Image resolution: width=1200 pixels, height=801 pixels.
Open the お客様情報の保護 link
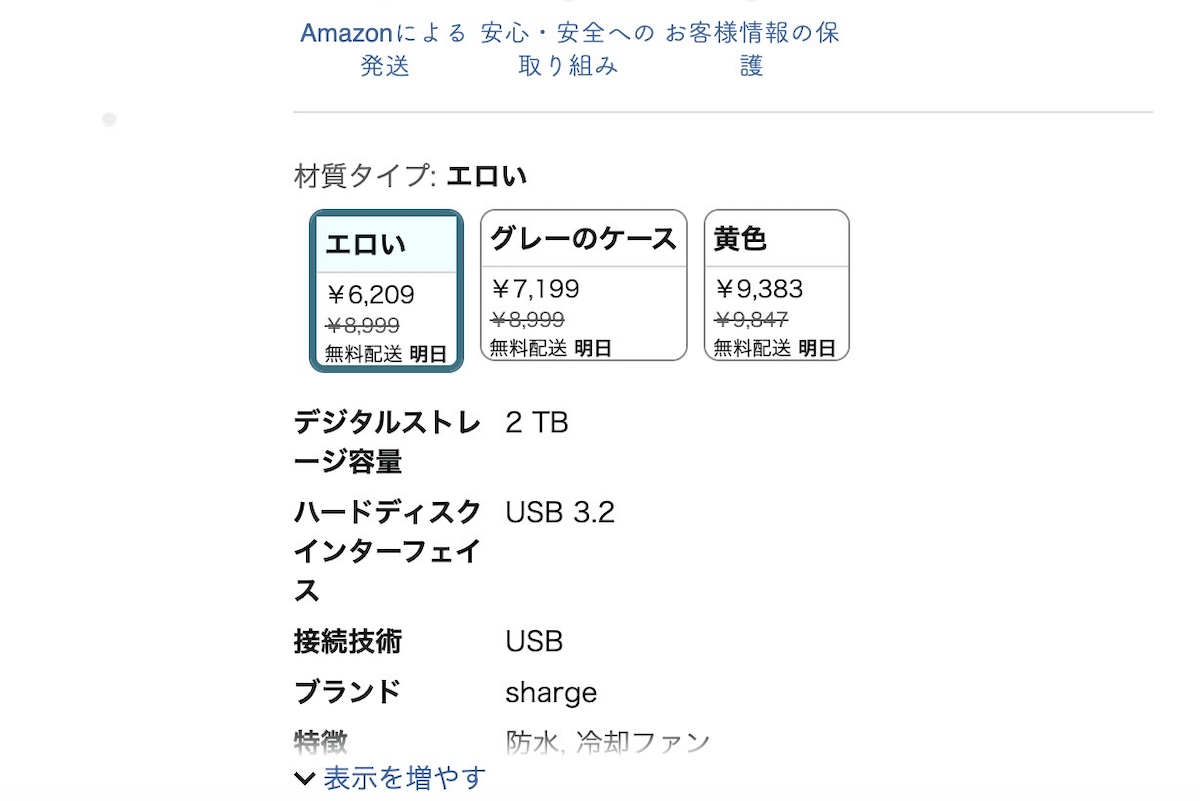point(752,48)
